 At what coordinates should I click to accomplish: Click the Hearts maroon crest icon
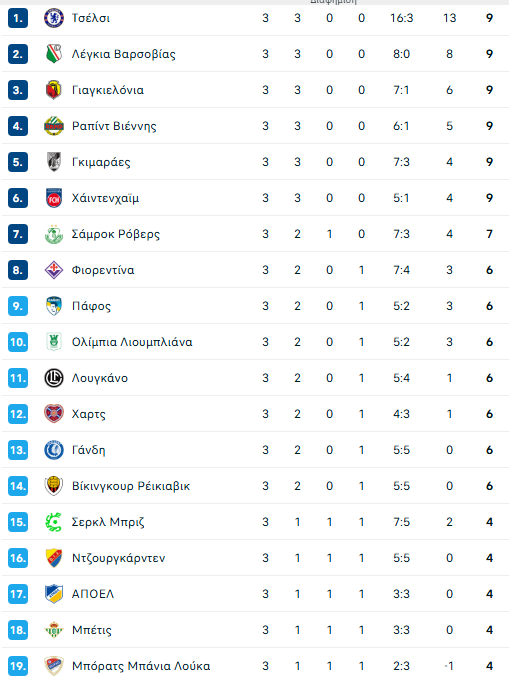[x=54, y=414]
